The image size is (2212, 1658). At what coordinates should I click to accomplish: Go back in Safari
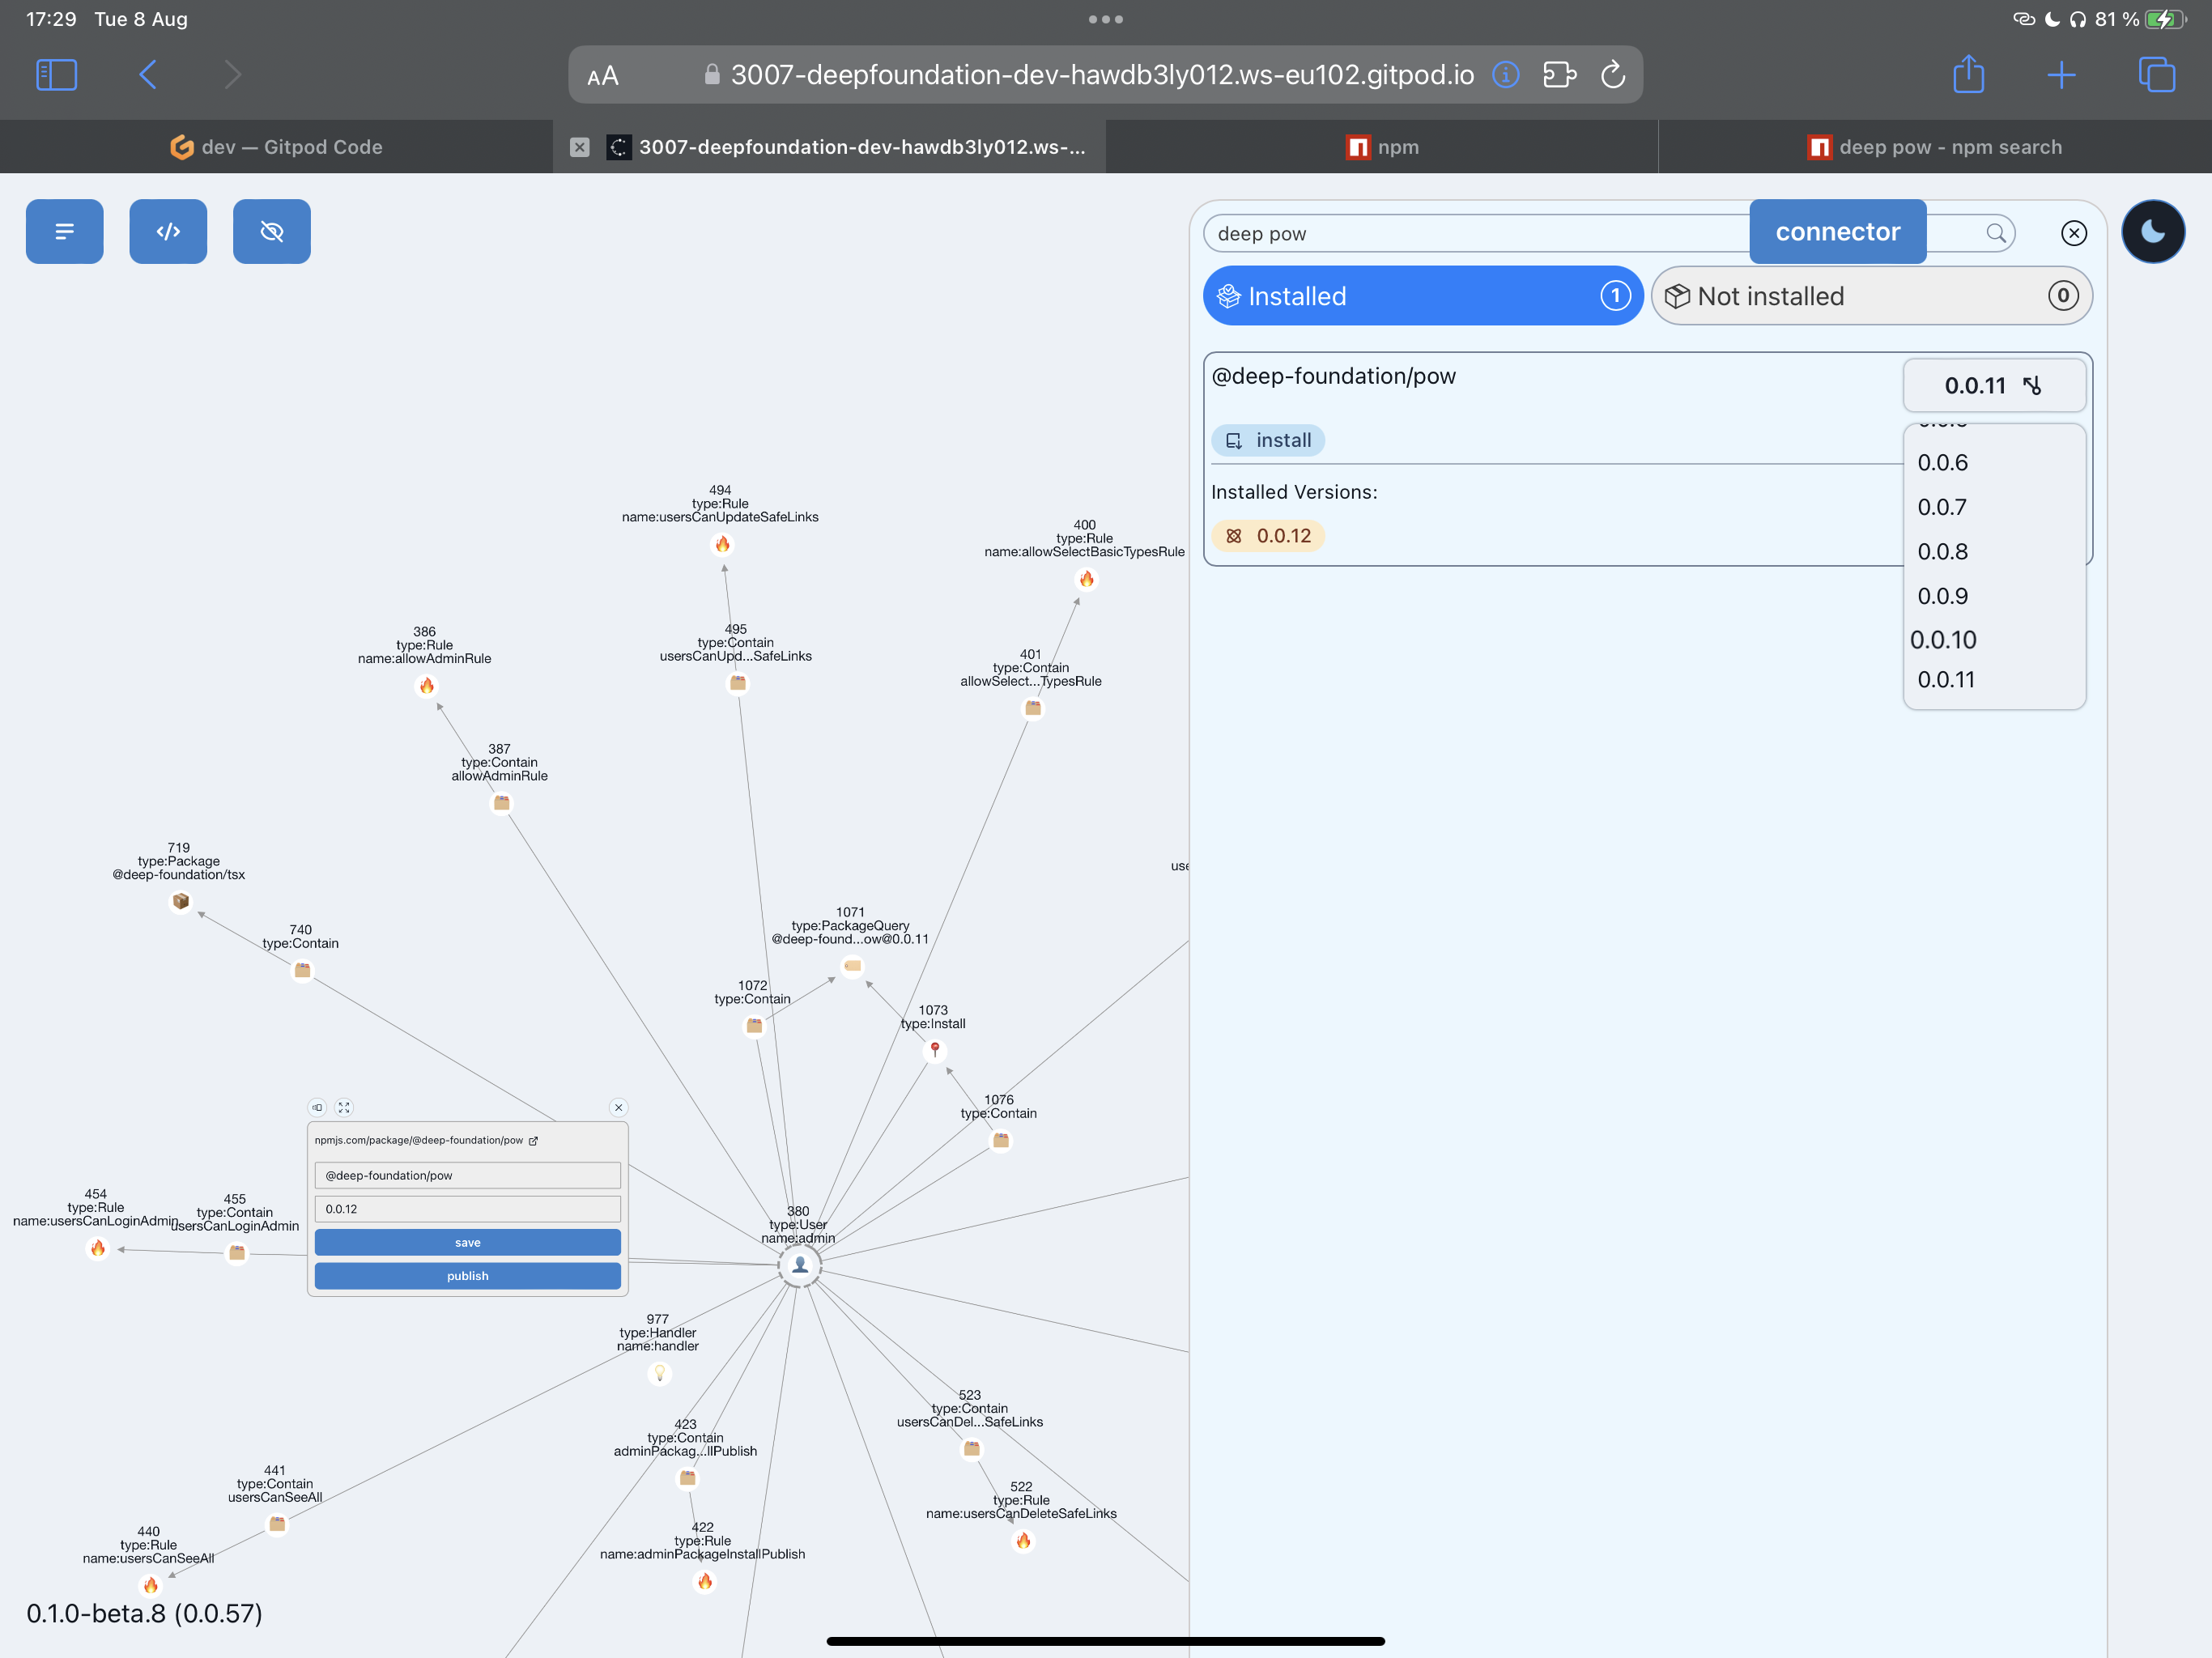coord(148,74)
